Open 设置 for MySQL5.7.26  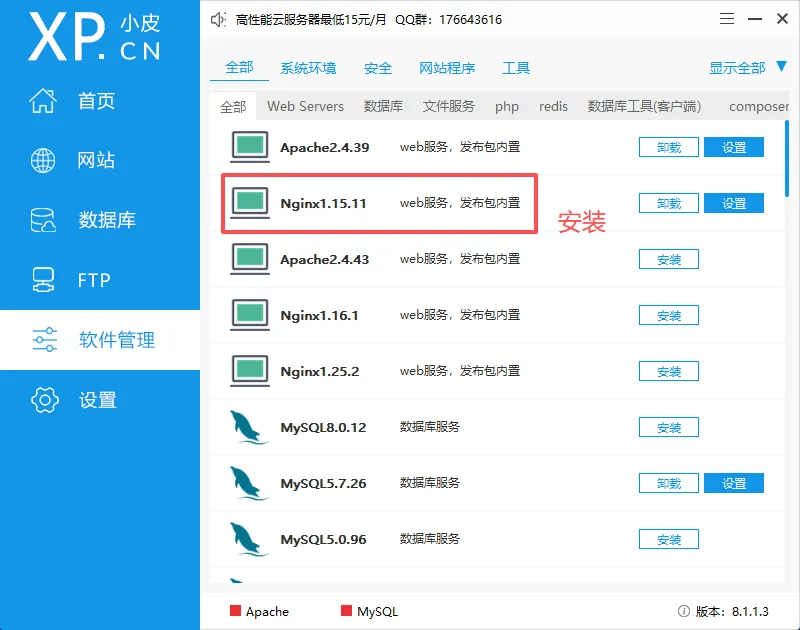click(x=734, y=483)
